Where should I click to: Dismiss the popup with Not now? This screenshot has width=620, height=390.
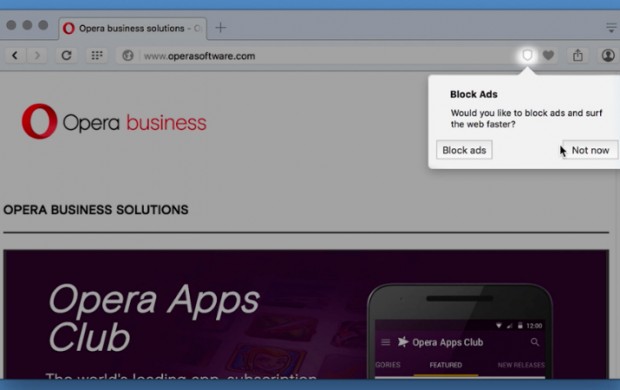590,150
